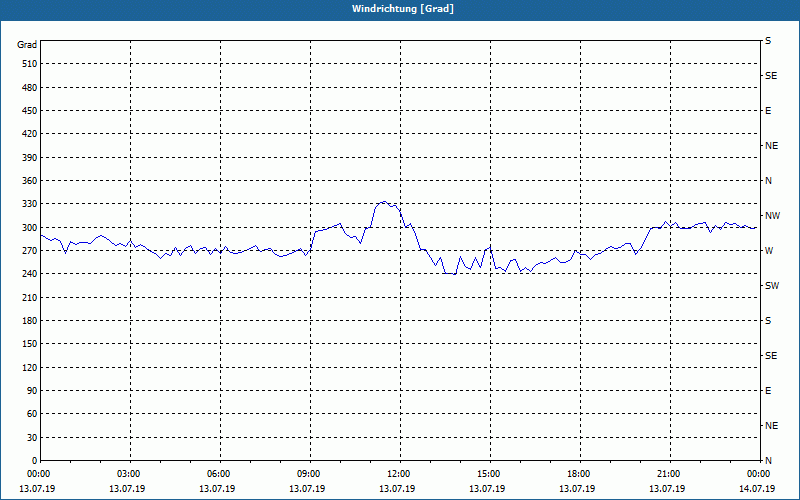This screenshot has width=800, height=500.
Task: Click the y-axis value 420
Action: (30, 134)
